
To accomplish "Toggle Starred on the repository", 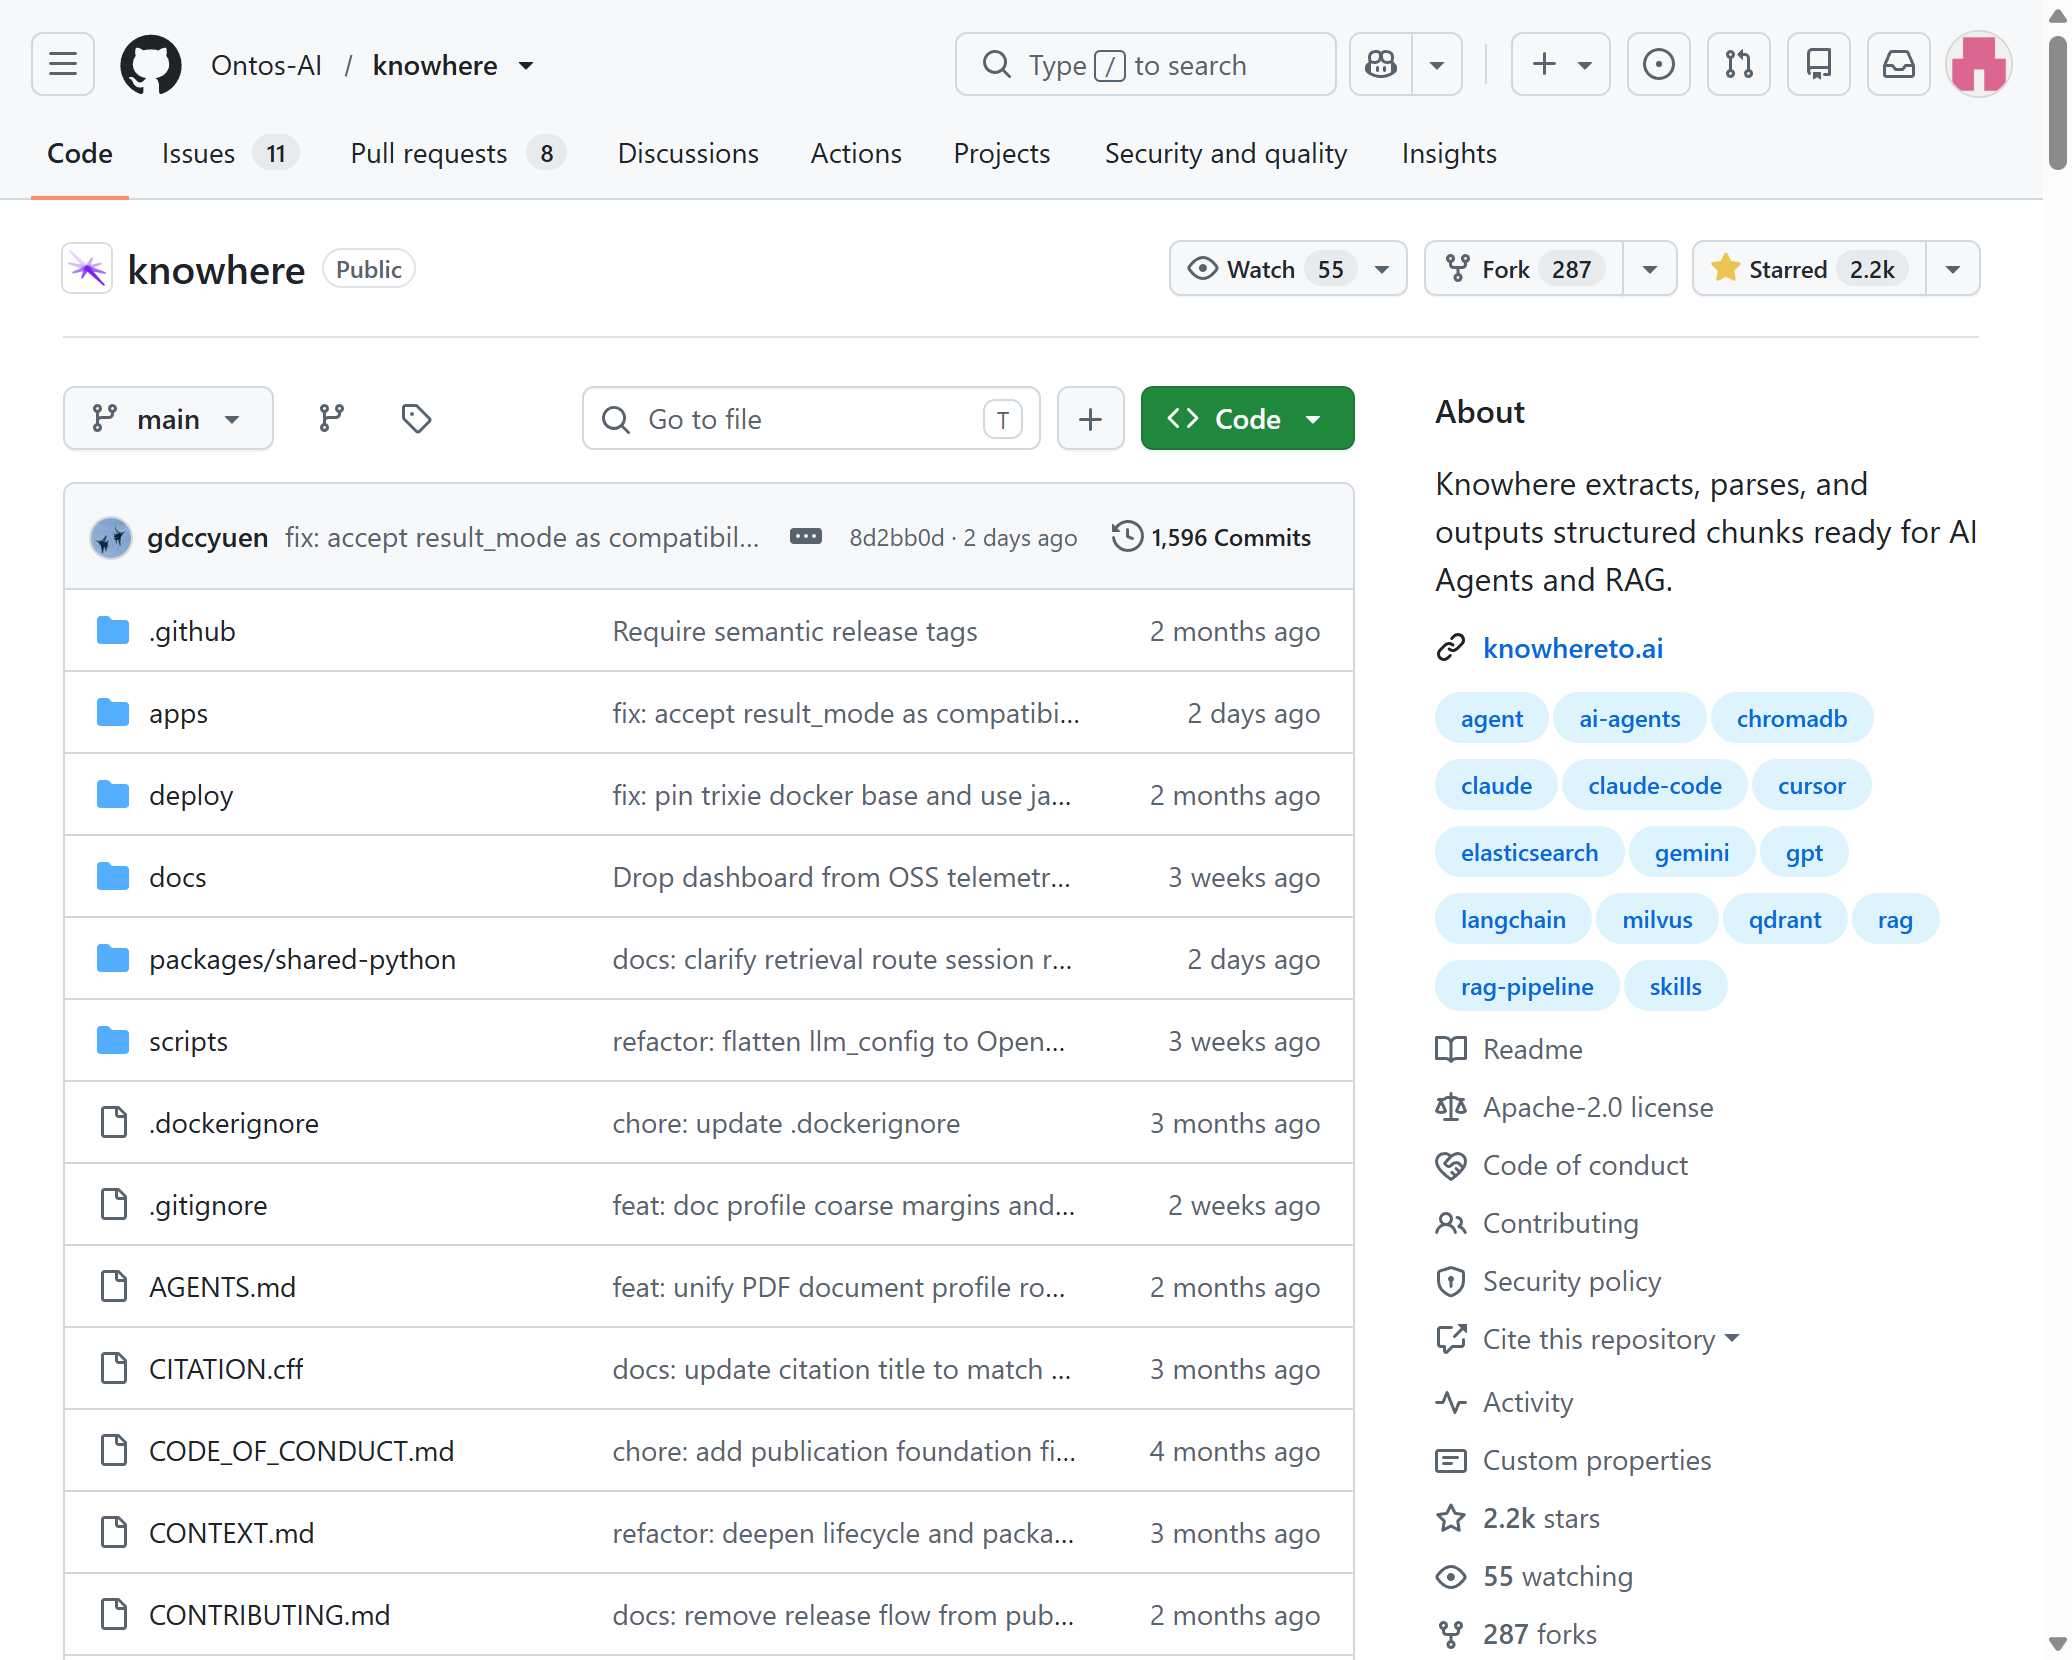I will coord(1809,269).
